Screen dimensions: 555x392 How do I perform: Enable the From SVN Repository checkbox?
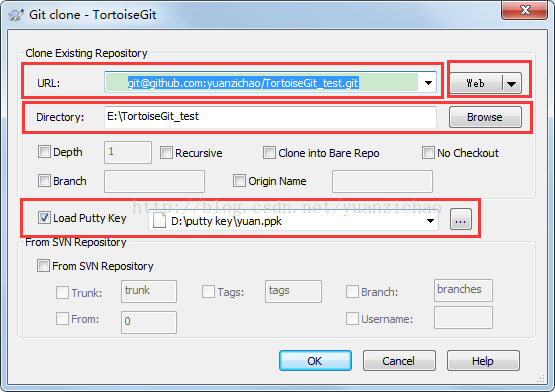43,266
